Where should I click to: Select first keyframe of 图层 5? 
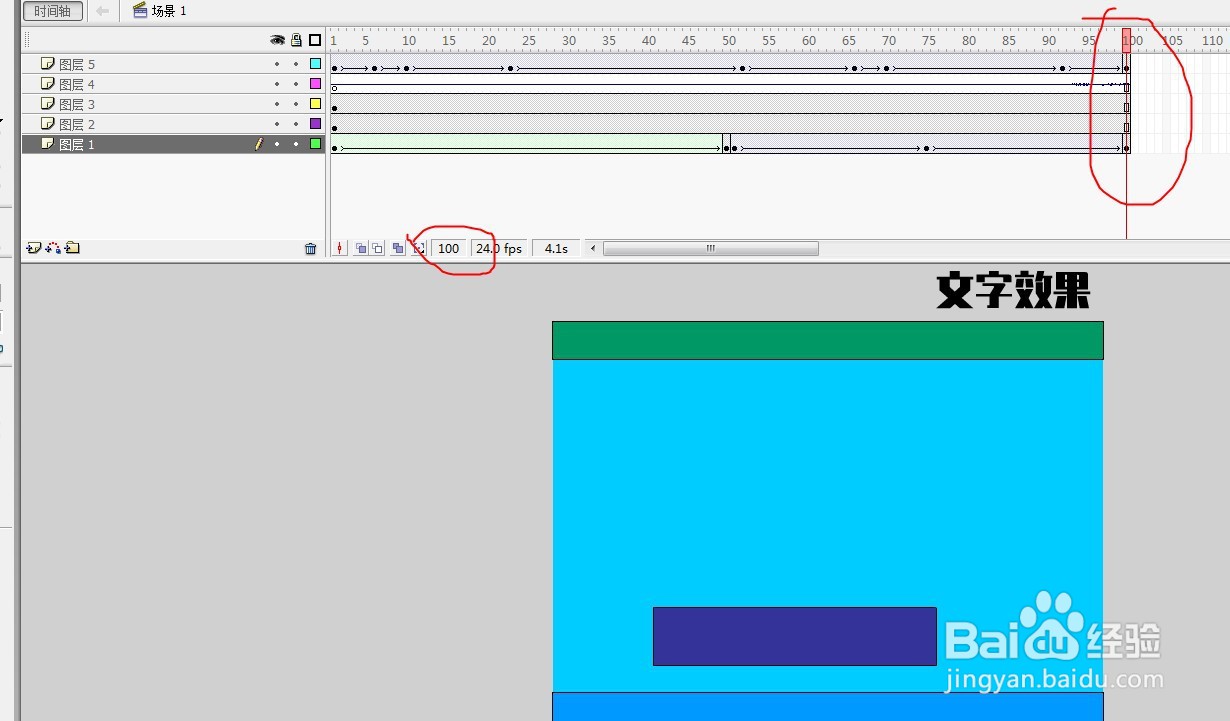(x=334, y=68)
